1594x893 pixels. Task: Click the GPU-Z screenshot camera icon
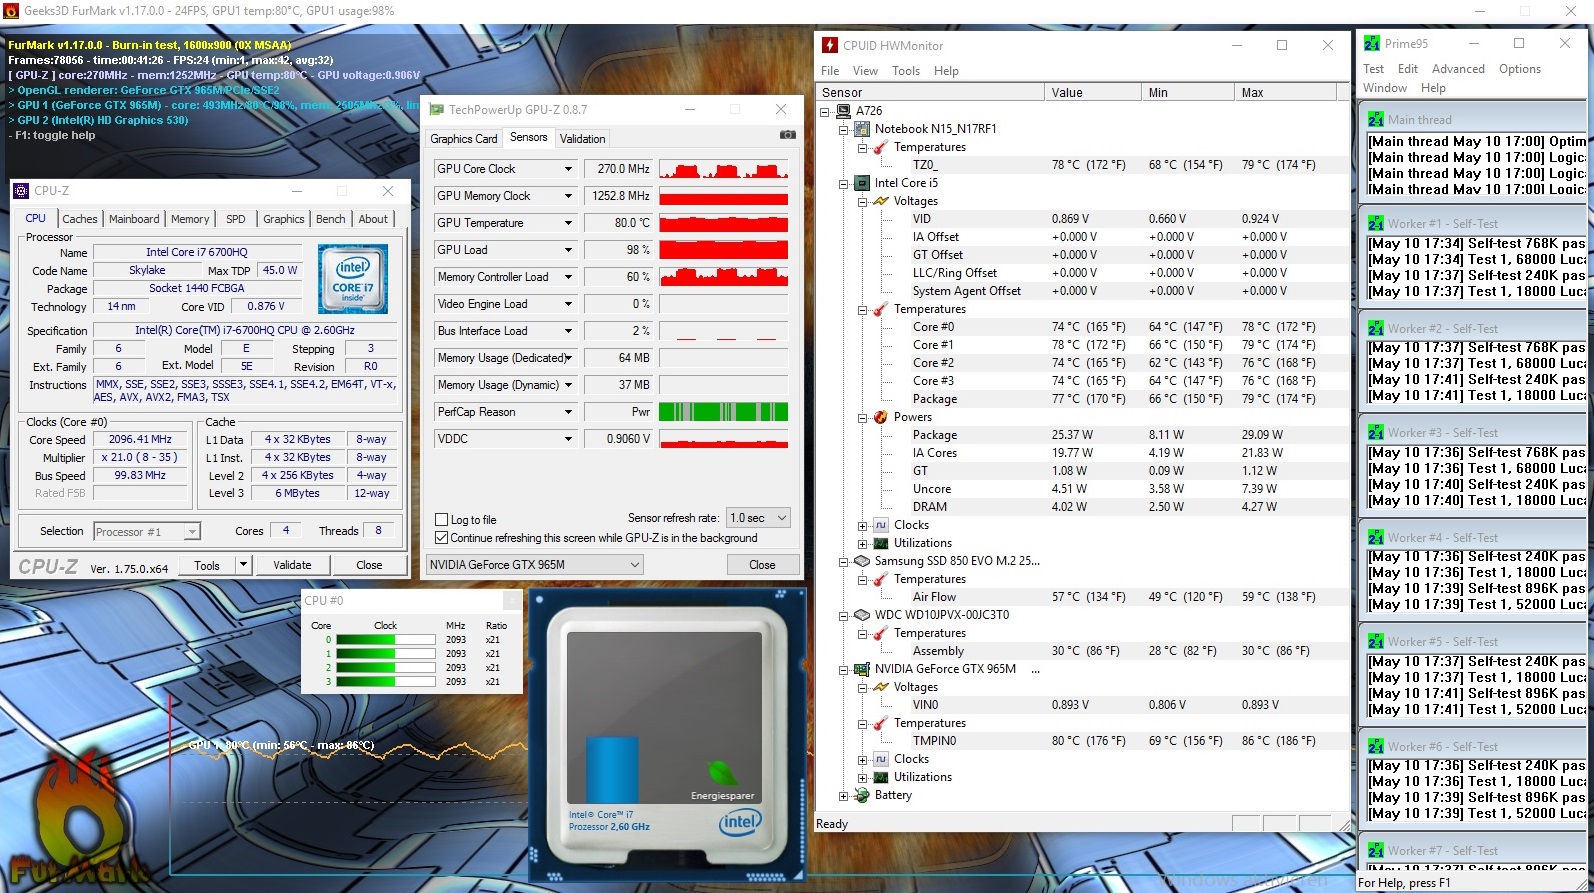(787, 135)
